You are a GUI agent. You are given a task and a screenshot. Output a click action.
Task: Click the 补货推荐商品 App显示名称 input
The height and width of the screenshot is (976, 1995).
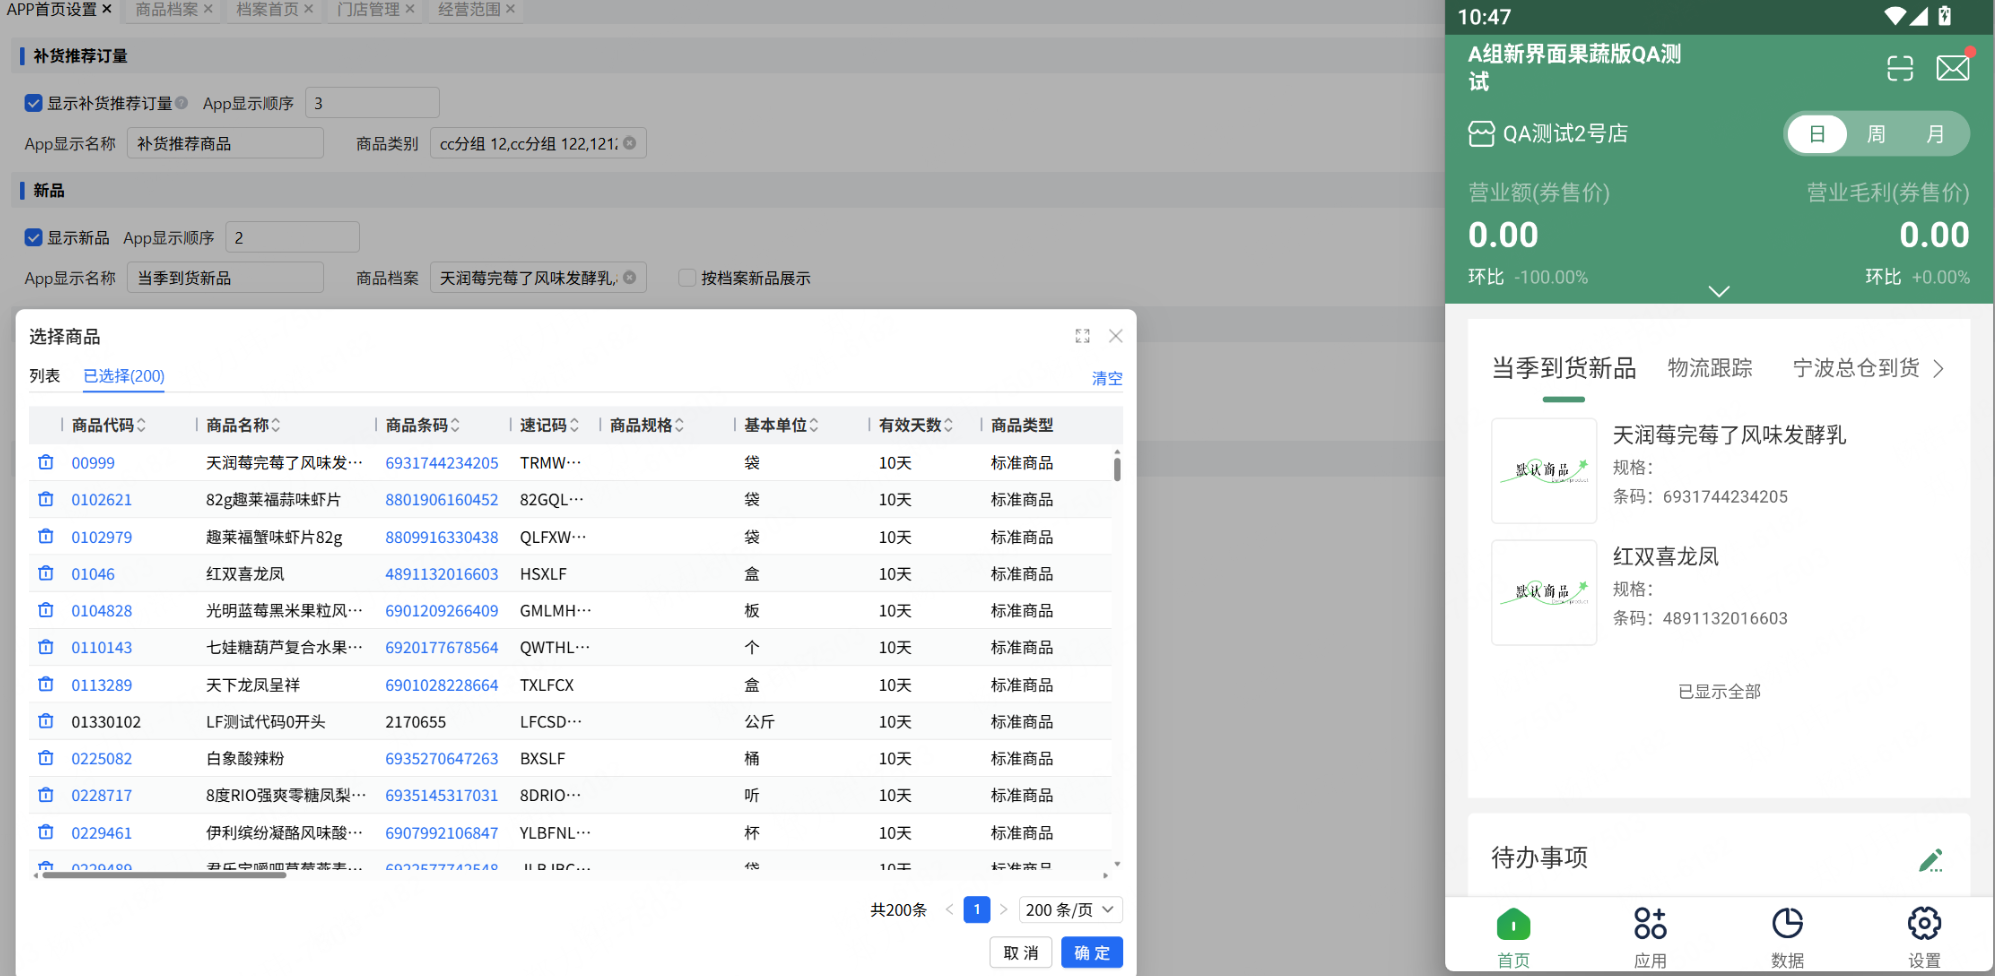[x=225, y=143]
